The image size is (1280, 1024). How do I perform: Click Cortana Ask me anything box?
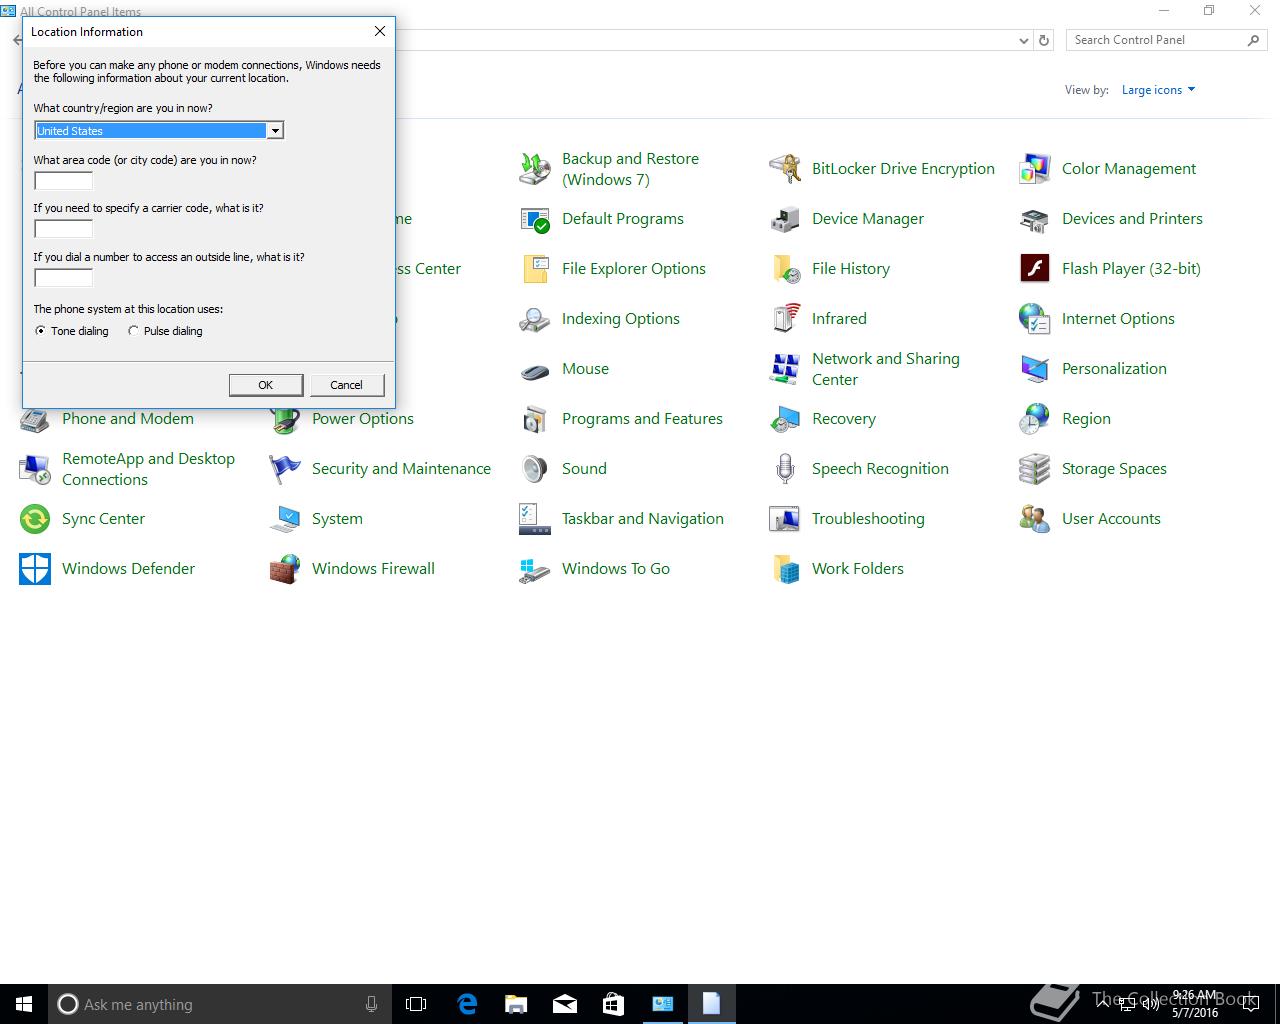(220, 1004)
